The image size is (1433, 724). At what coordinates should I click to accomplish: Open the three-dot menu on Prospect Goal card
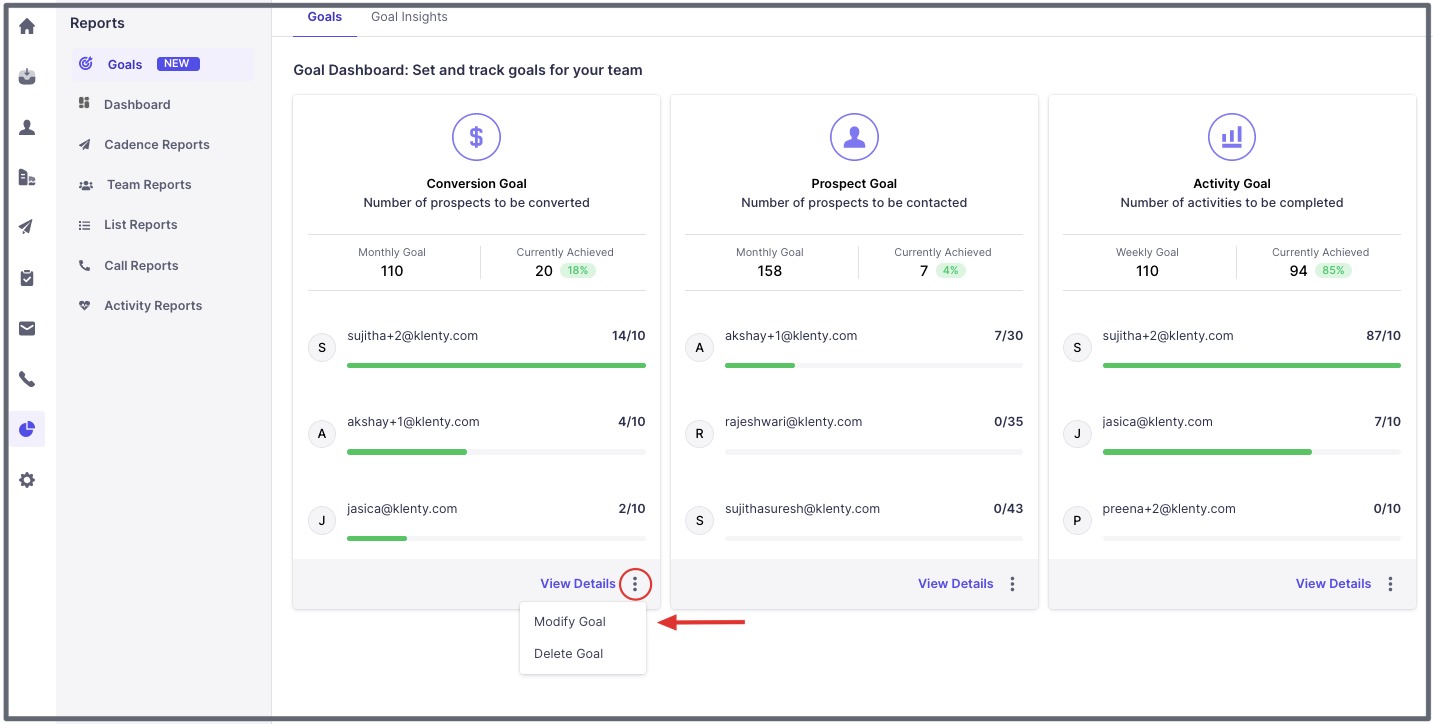click(1012, 584)
